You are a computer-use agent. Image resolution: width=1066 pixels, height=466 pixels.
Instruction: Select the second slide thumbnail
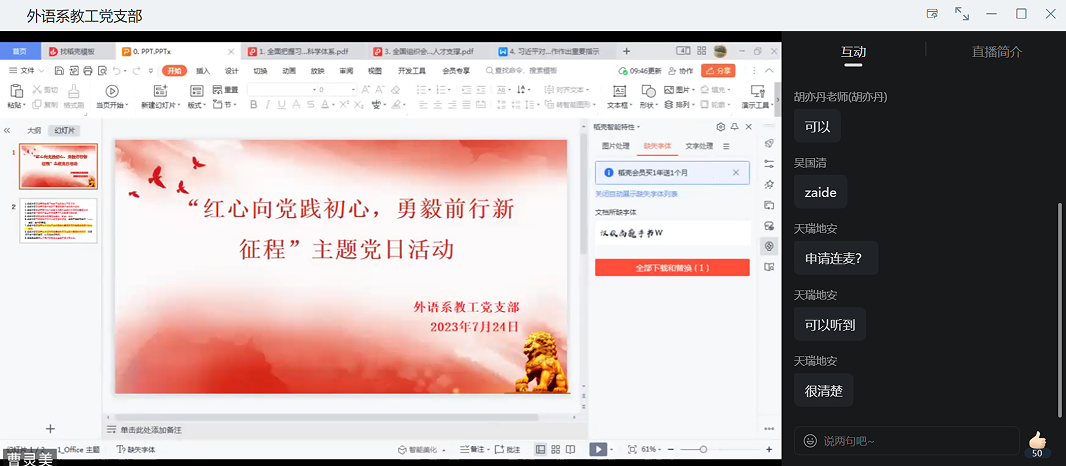pyautogui.click(x=59, y=220)
